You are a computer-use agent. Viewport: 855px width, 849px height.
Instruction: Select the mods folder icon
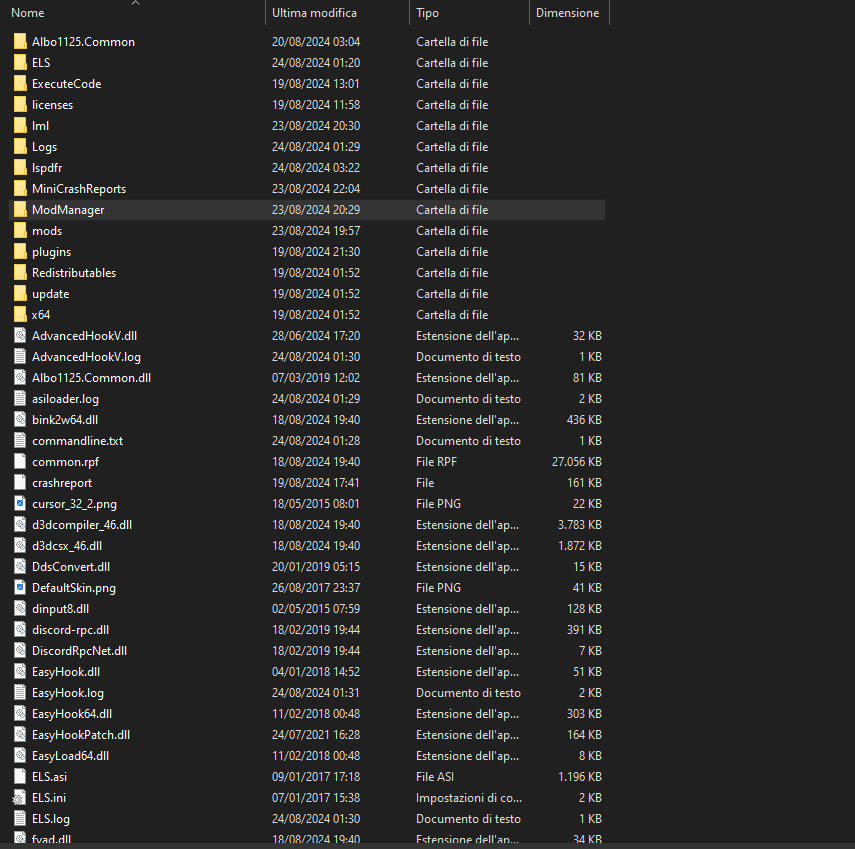coord(20,231)
